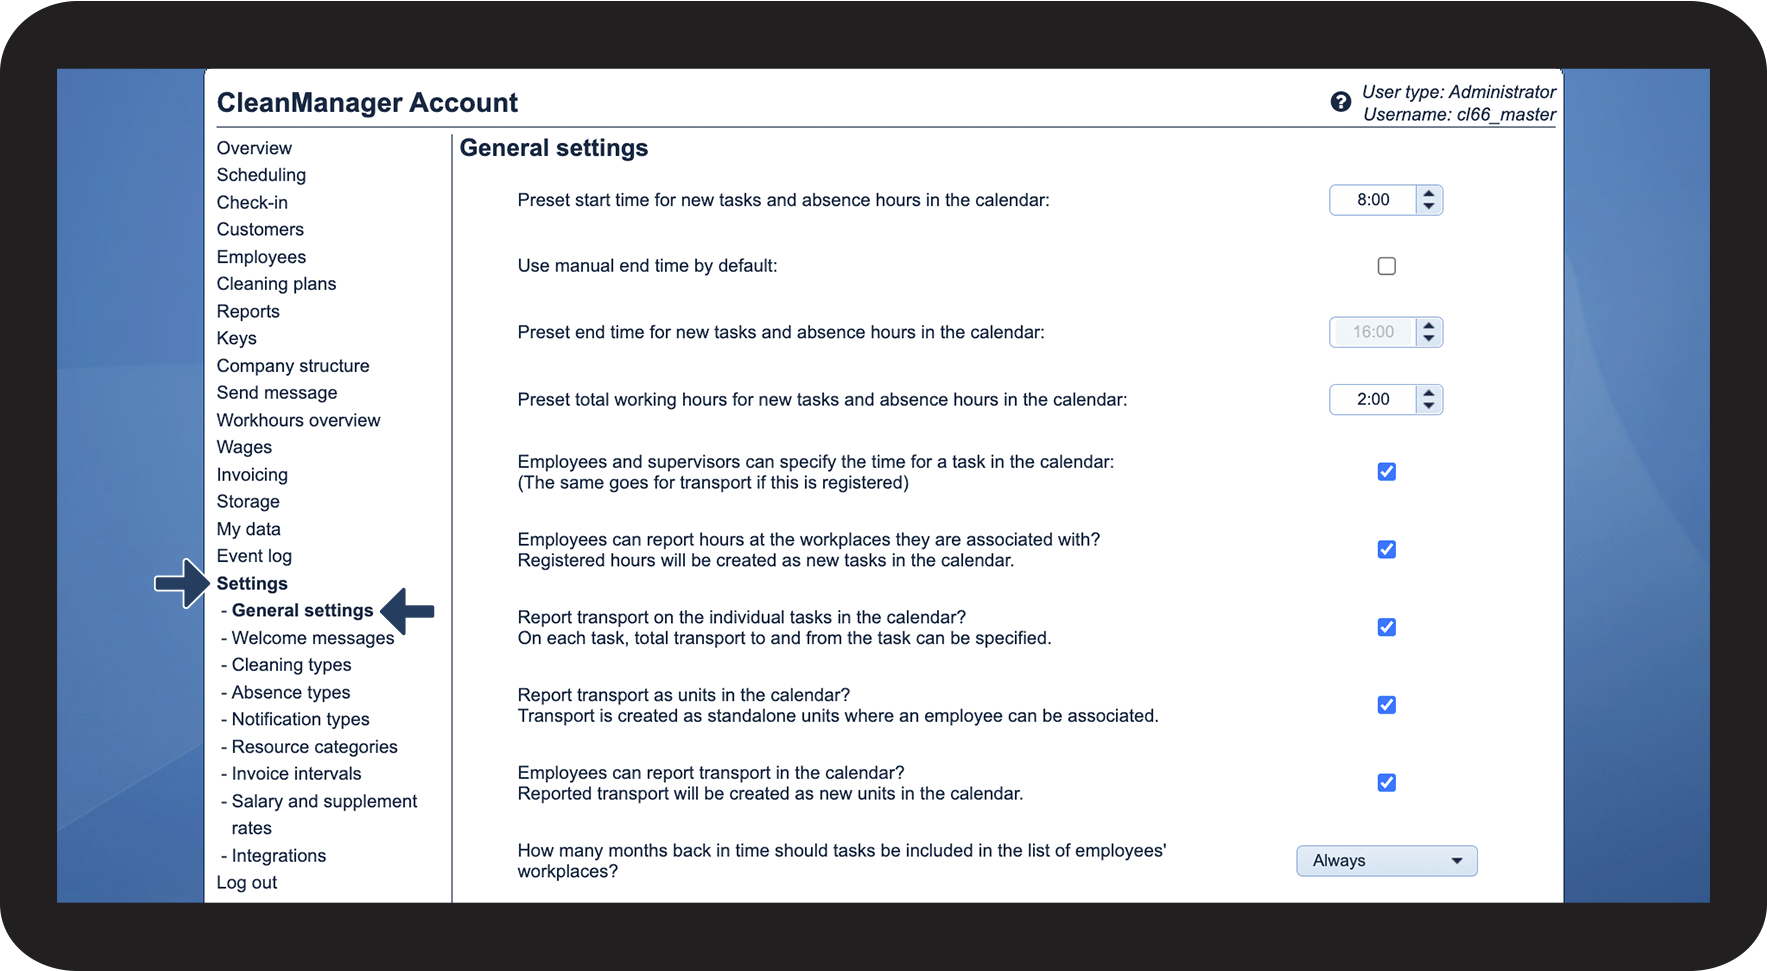
Task: Click up arrow on total working hours
Action: pyautogui.click(x=1429, y=392)
